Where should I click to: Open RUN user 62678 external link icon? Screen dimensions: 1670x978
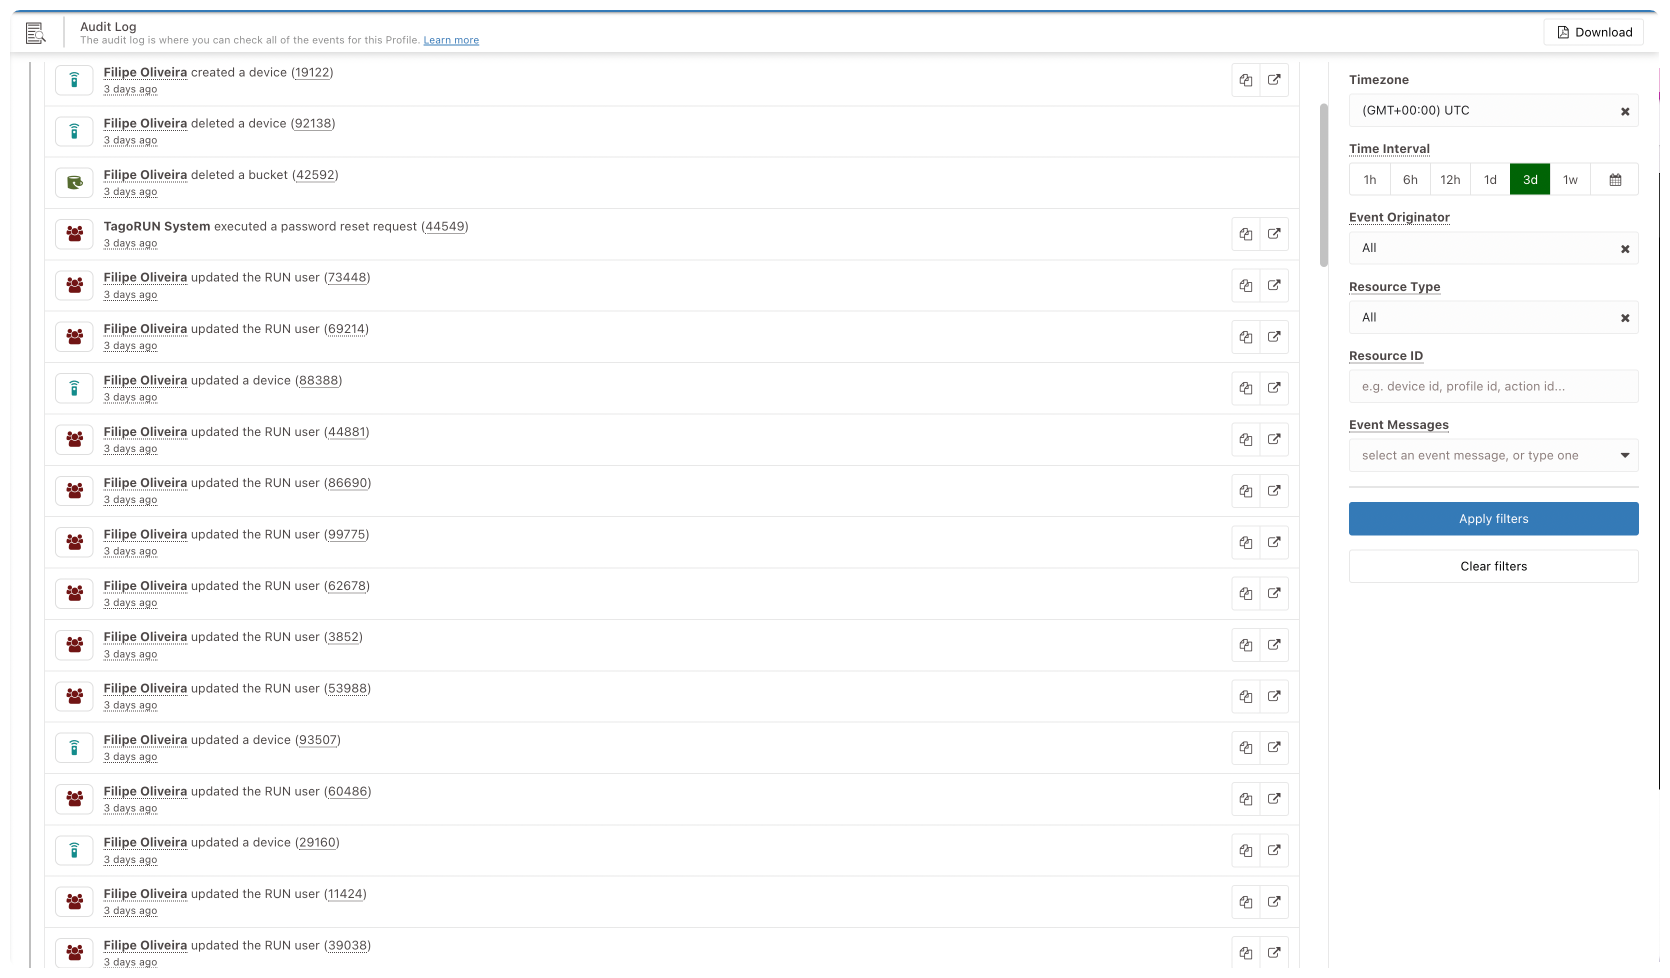tap(1274, 594)
